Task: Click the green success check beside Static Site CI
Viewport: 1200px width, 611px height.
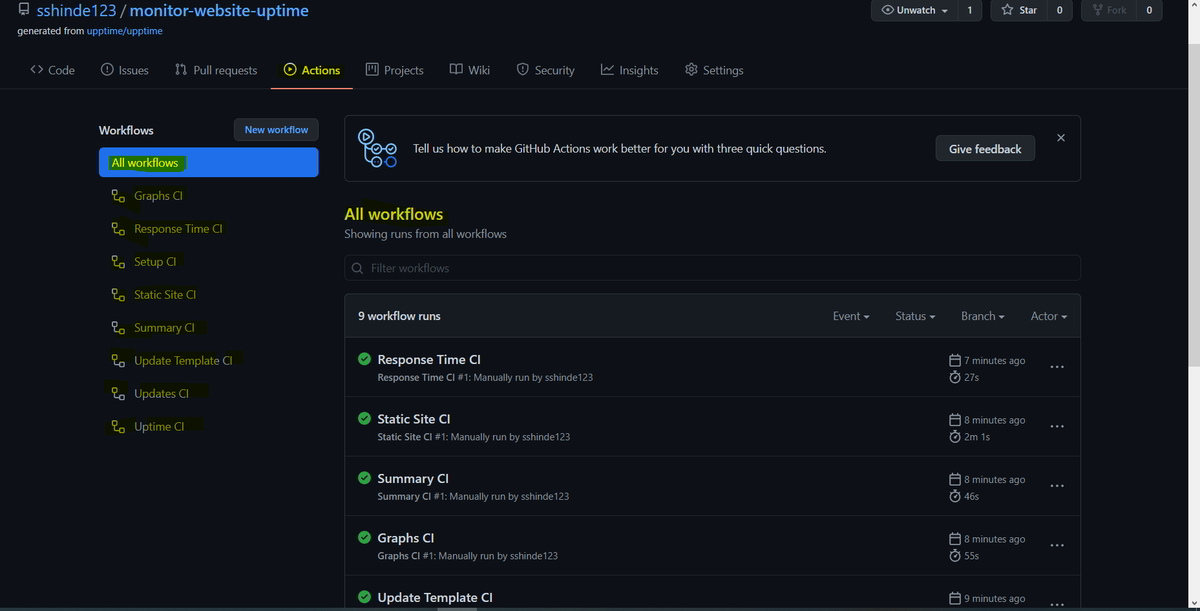Action: point(364,419)
